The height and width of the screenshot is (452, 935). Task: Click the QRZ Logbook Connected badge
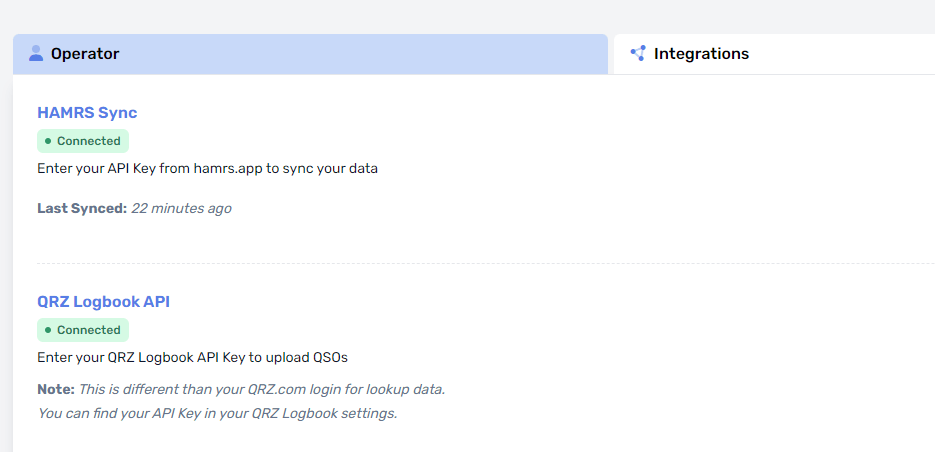[x=83, y=330]
